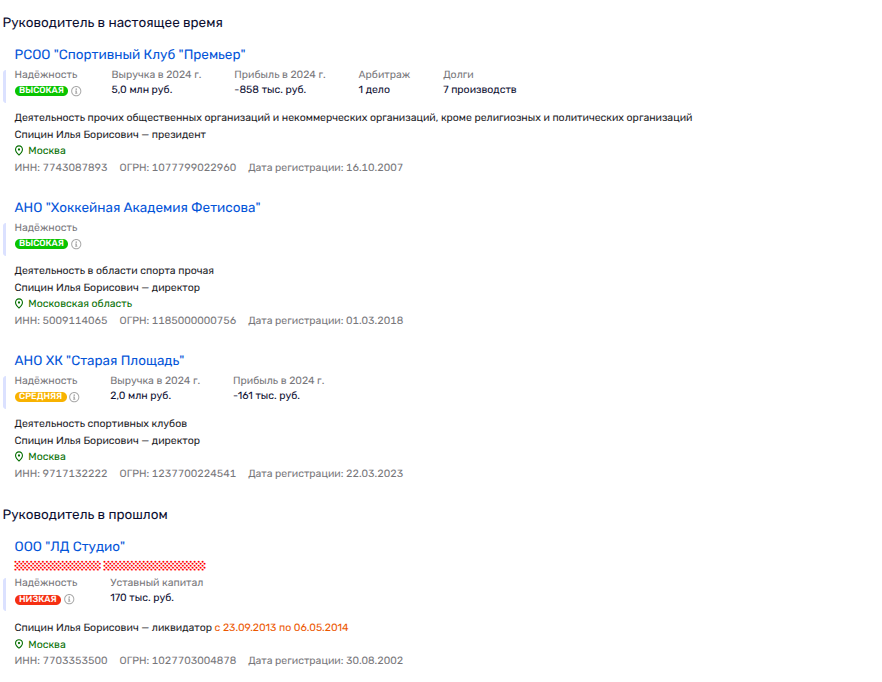
Task: Click location pin for Старая Площадь's Москва
Action: click(x=19, y=457)
